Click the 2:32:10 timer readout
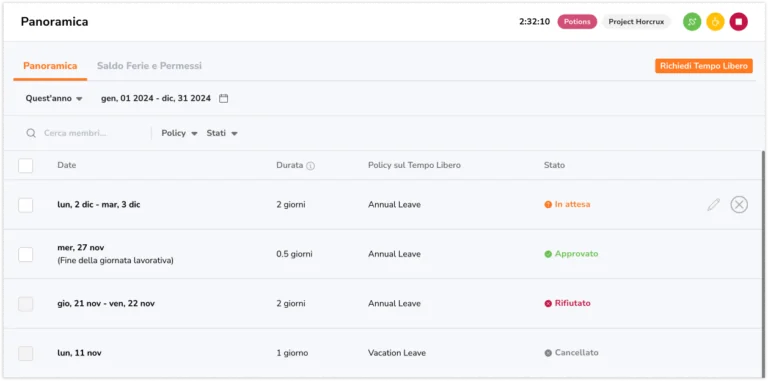 point(534,22)
